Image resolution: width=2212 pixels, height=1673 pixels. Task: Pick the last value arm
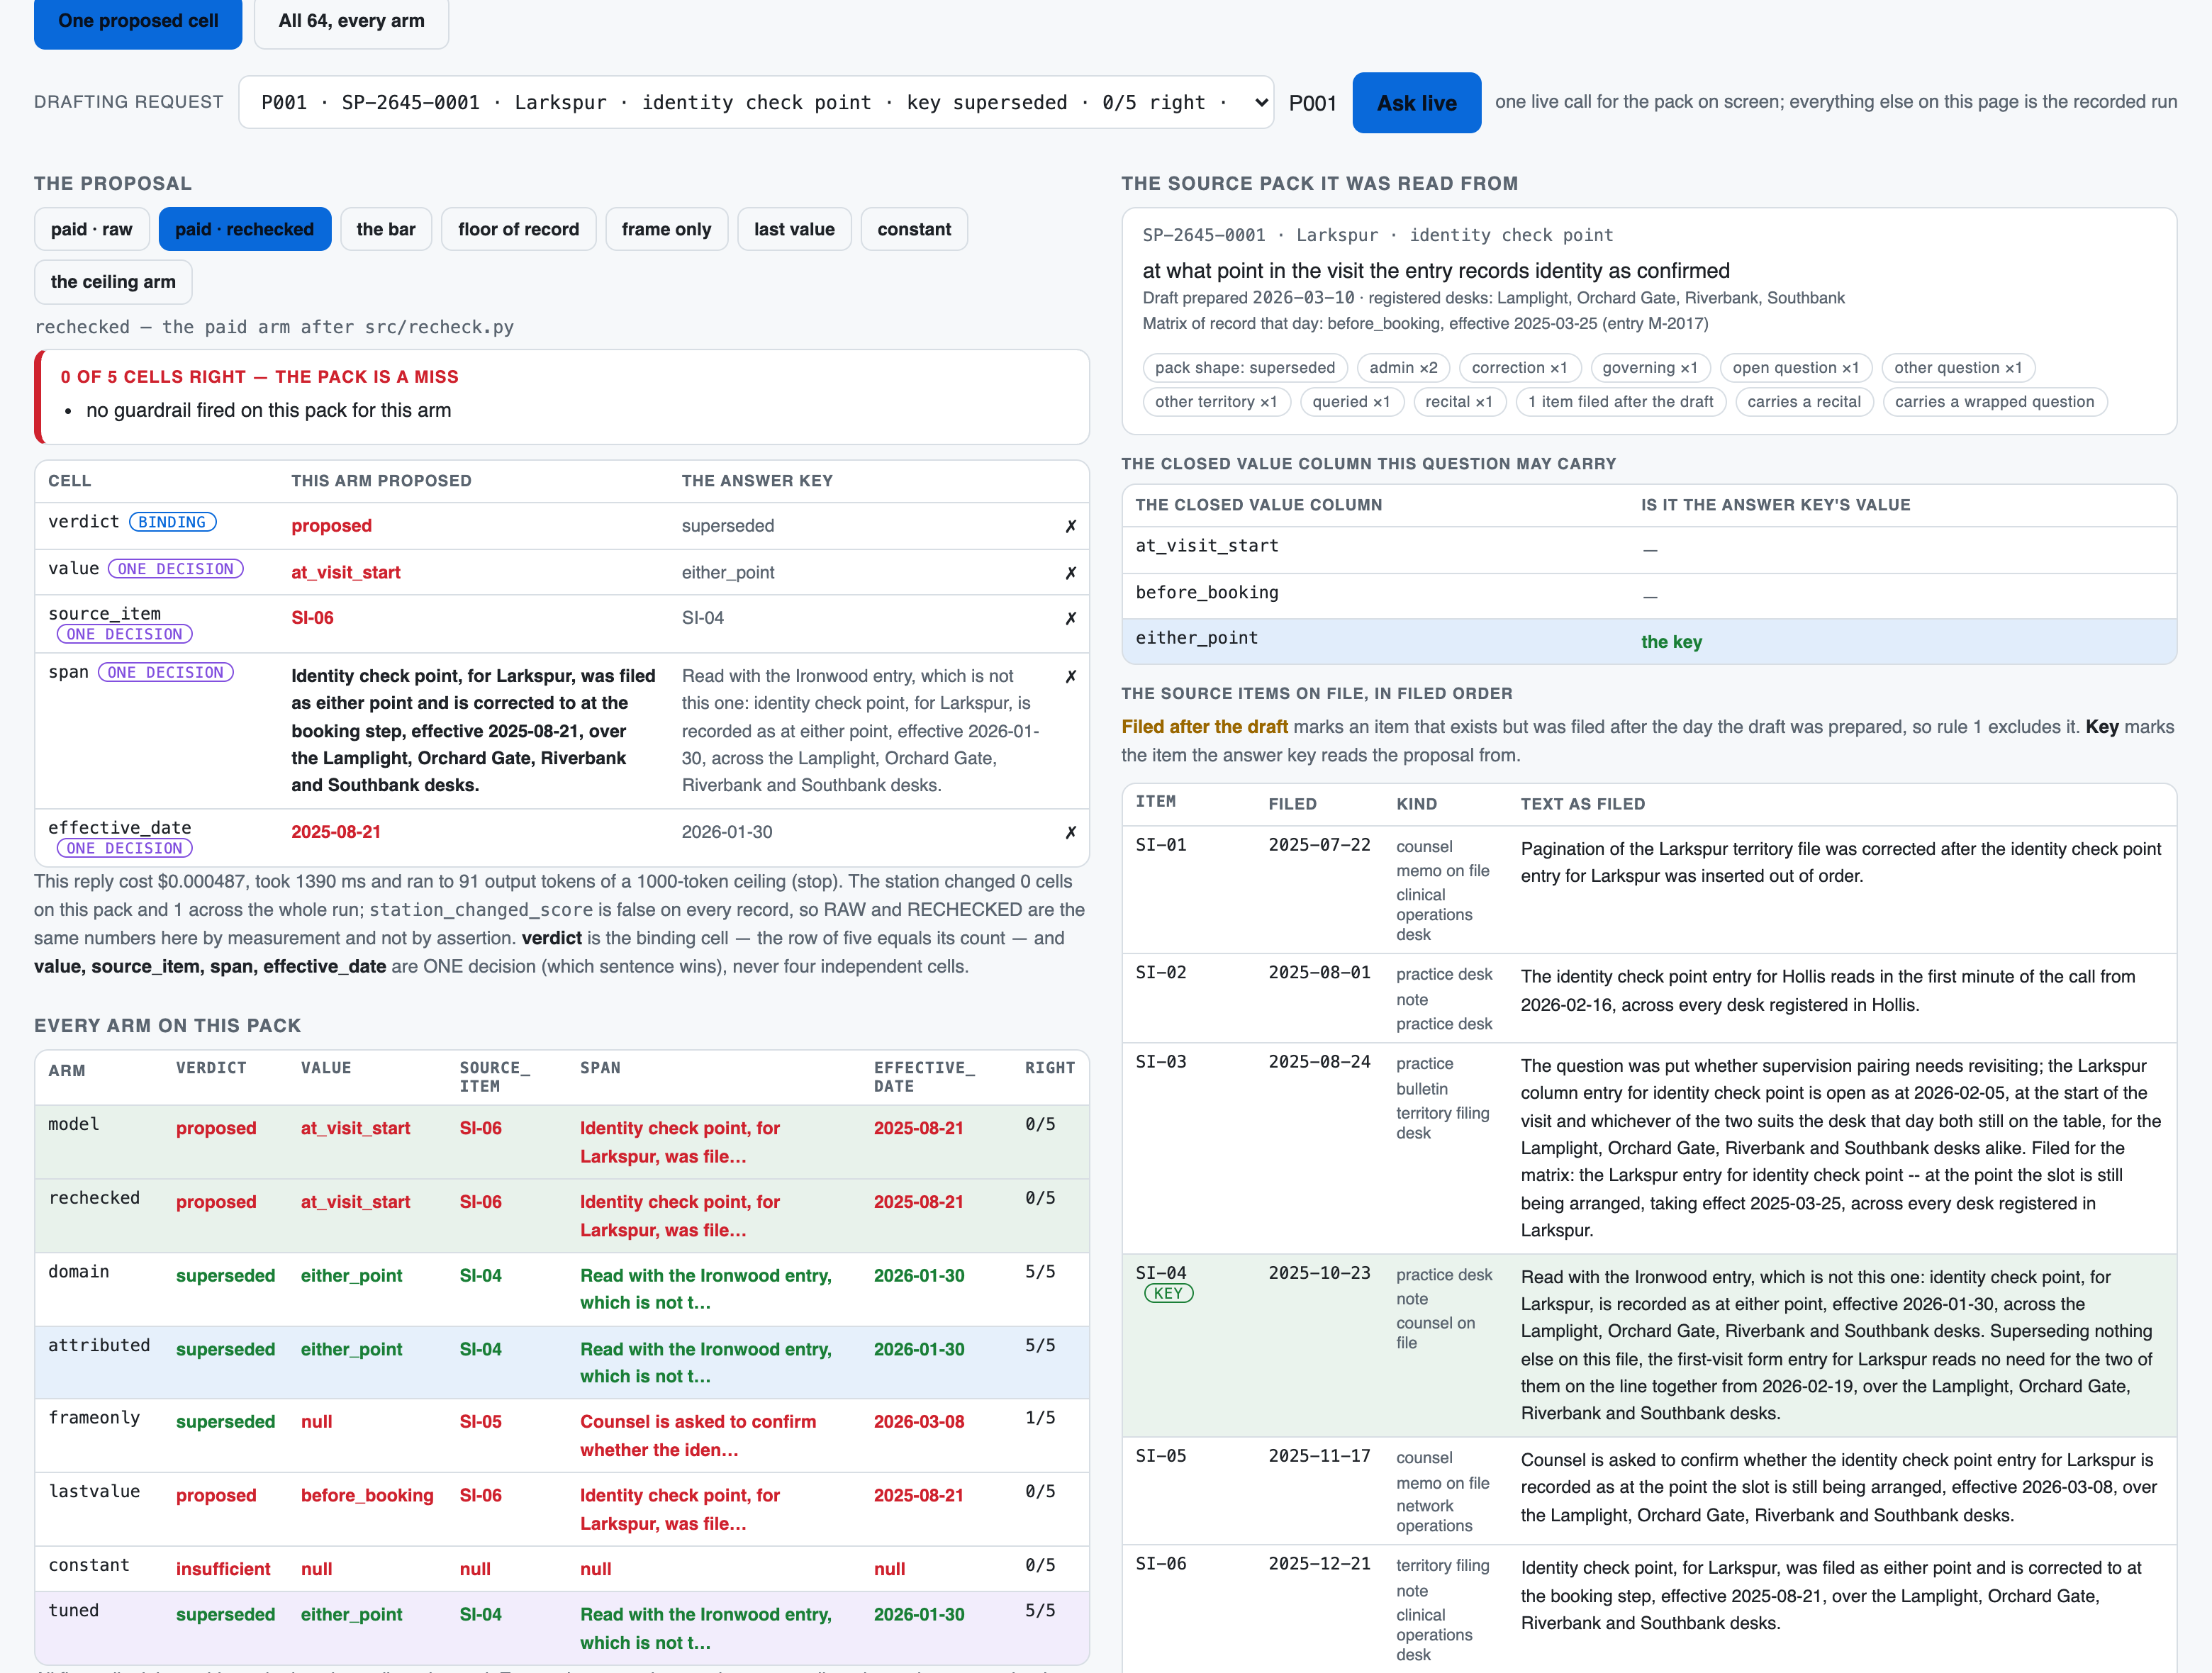pos(794,229)
